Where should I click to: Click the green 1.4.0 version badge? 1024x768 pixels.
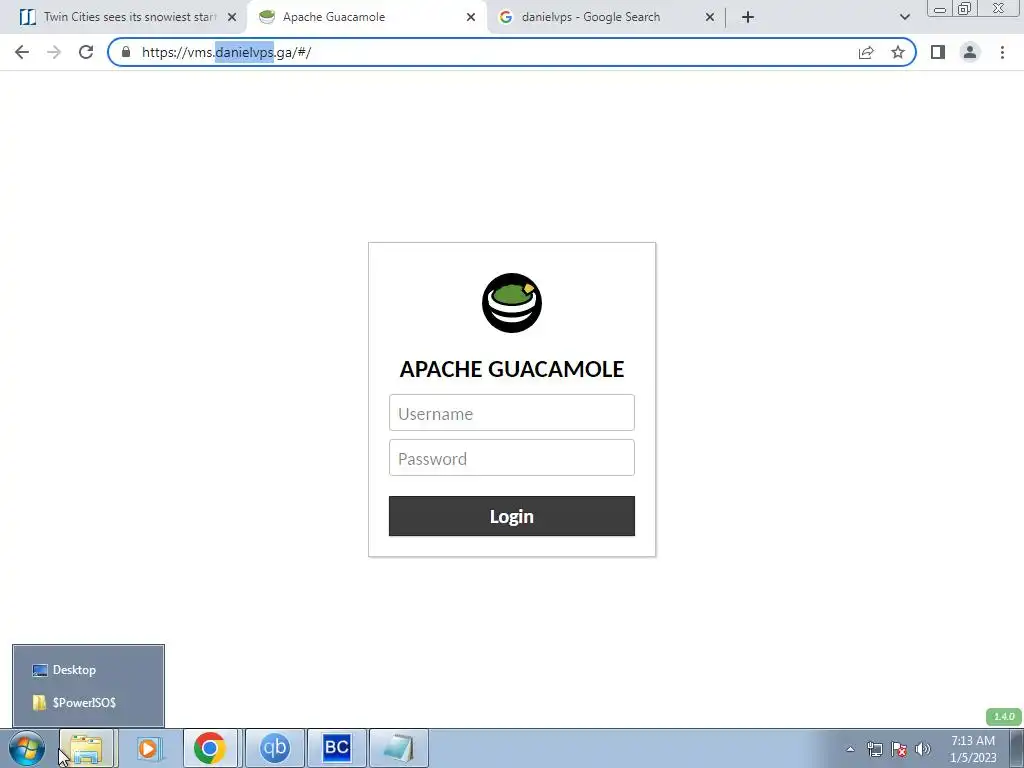pos(1004,716)
